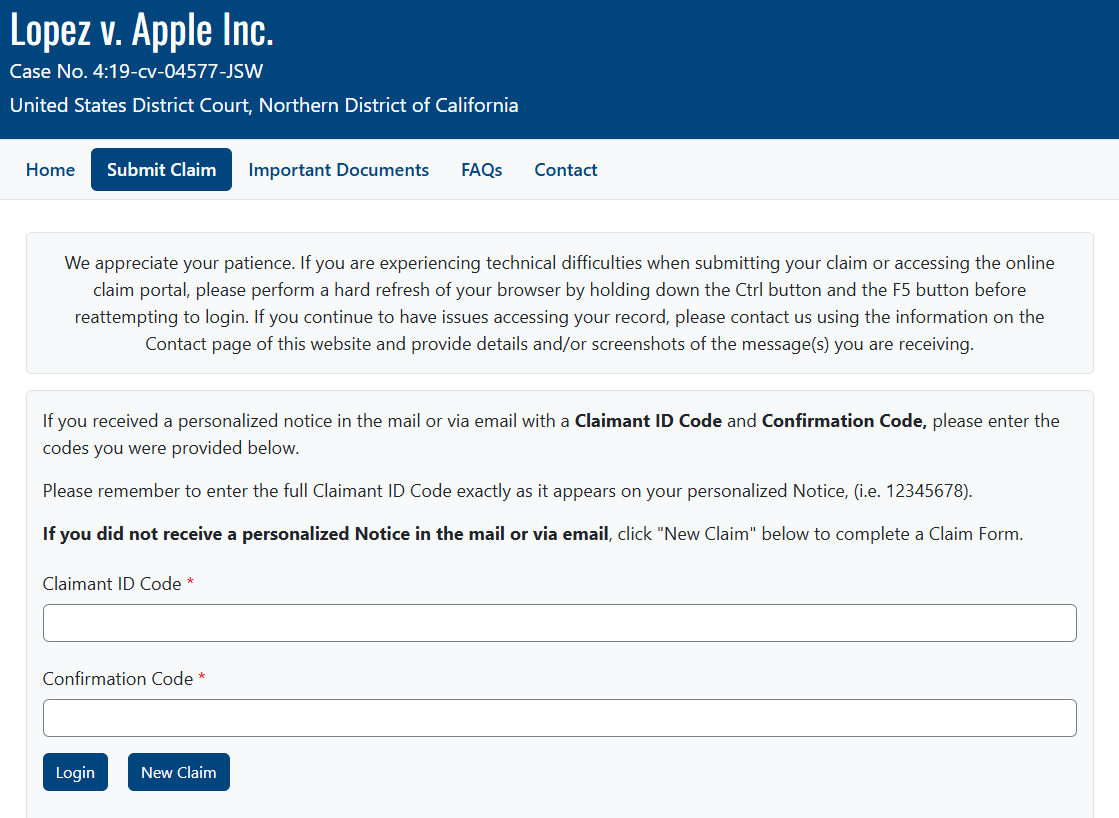Open the FAQs page
This screenshot has width=1119, height=818.
(x=482, y=170)
